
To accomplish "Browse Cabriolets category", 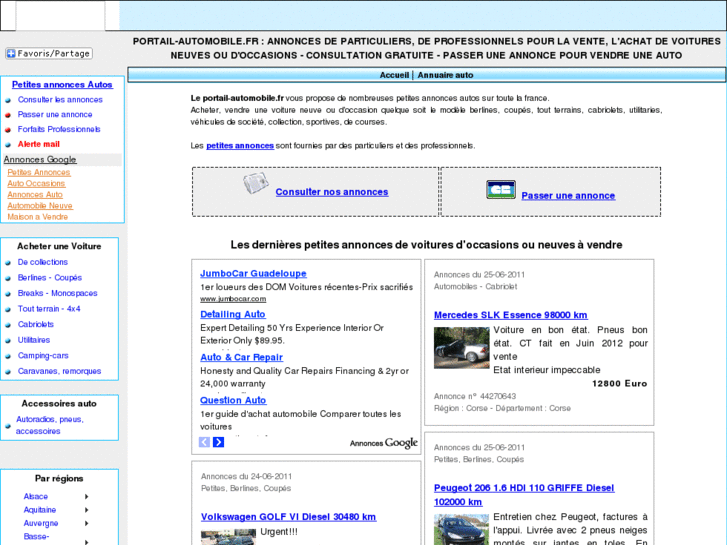I will [36, 325].
